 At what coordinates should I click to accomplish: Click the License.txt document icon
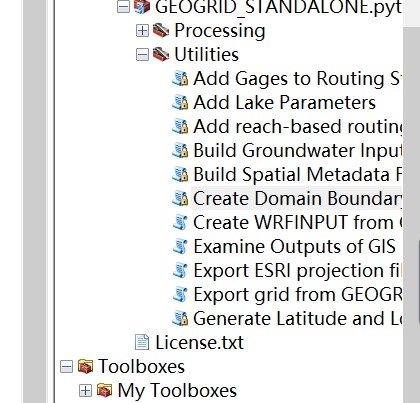click(x=142, y=342)
